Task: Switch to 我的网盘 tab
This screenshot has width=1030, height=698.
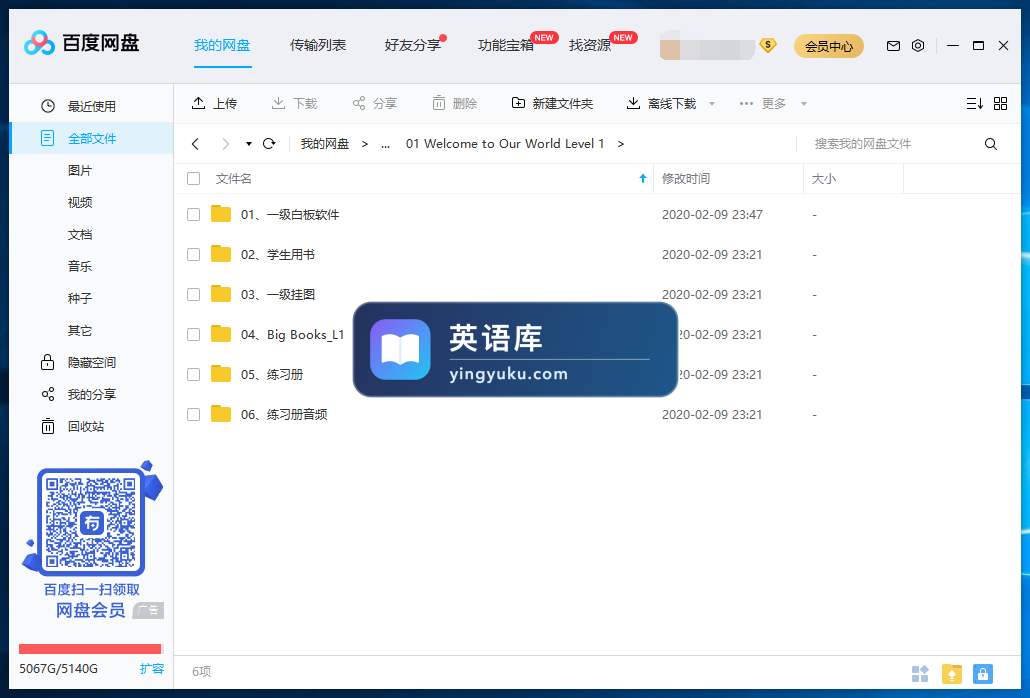Action: pyautogui.click(x=222, y=45)
